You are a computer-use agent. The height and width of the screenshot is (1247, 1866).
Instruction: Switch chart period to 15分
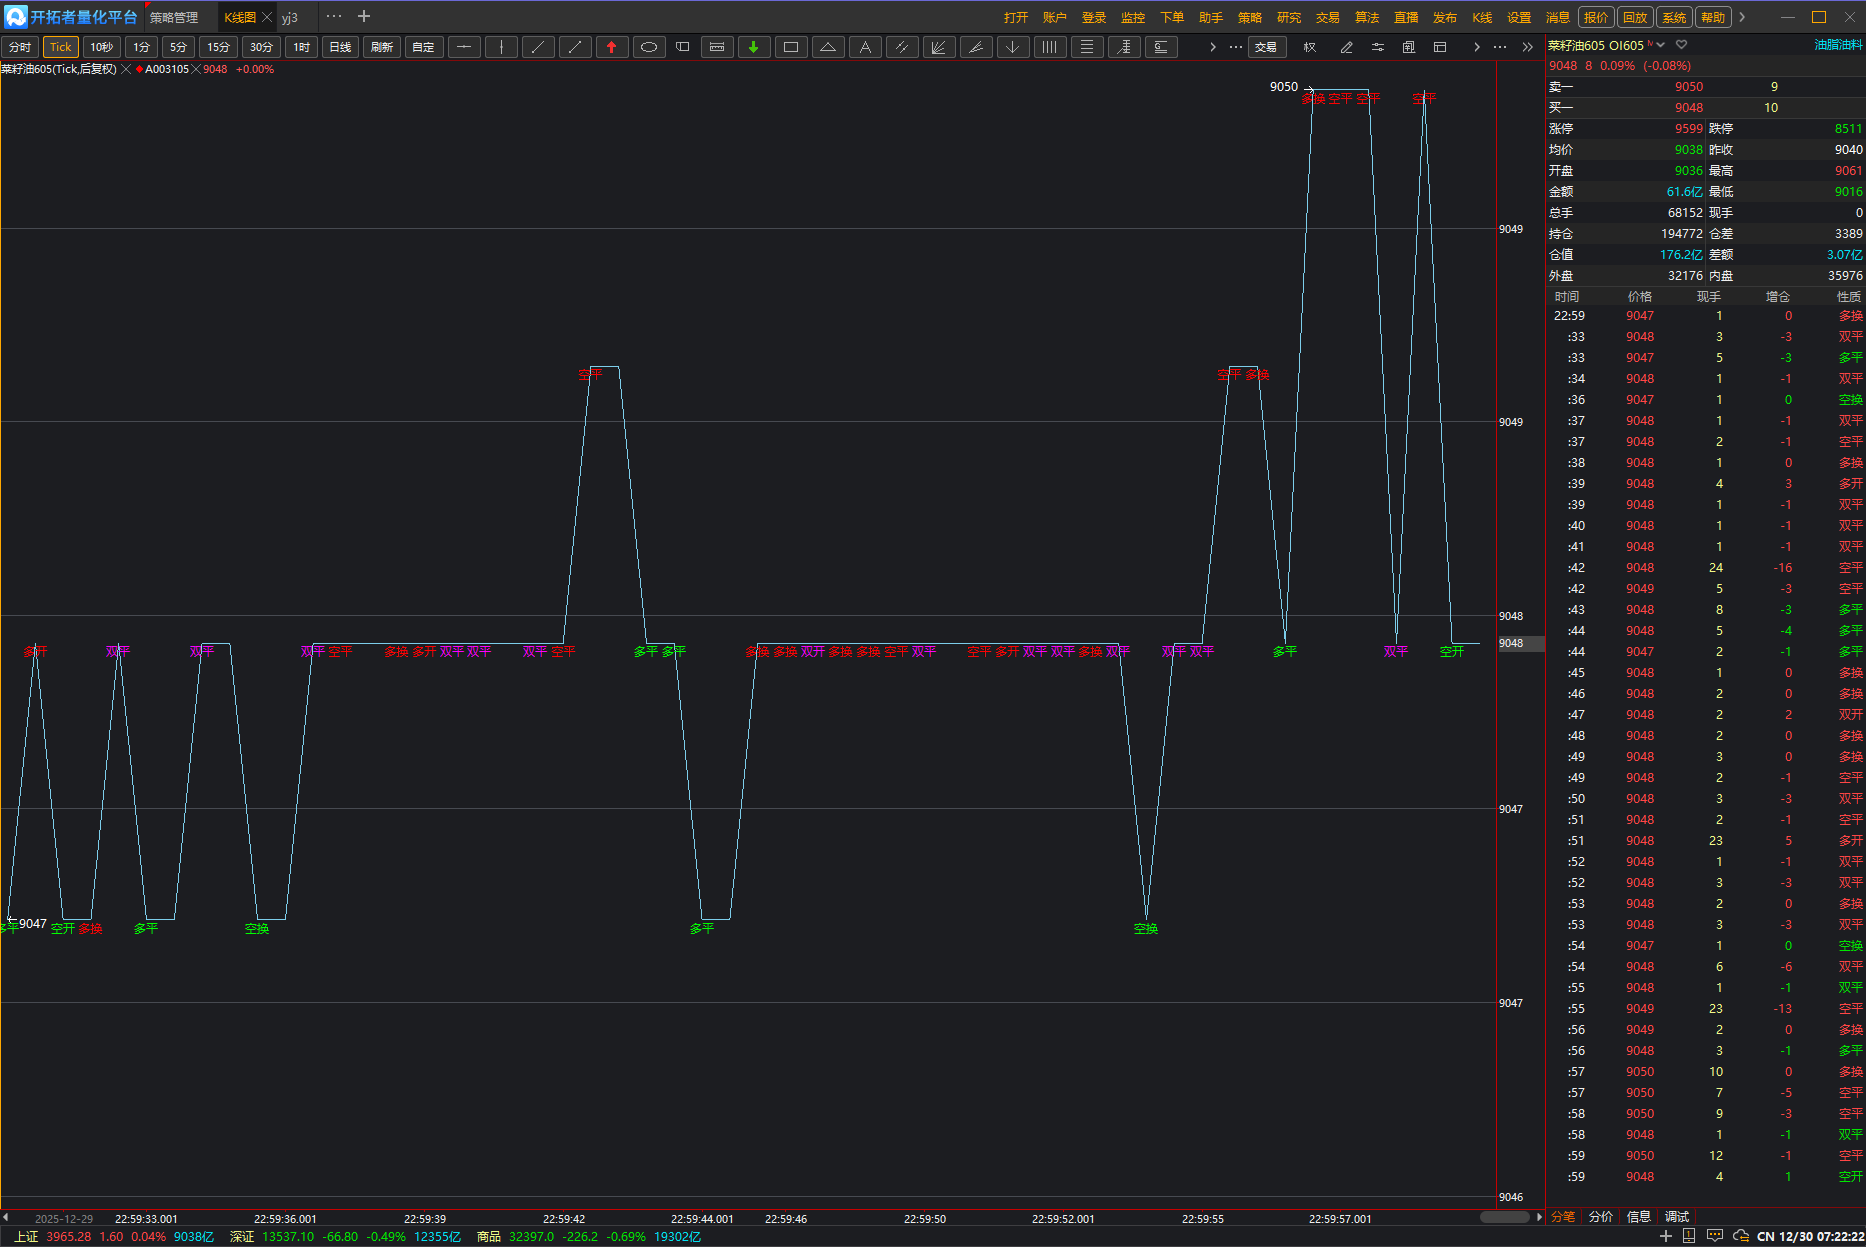point(218,47)
